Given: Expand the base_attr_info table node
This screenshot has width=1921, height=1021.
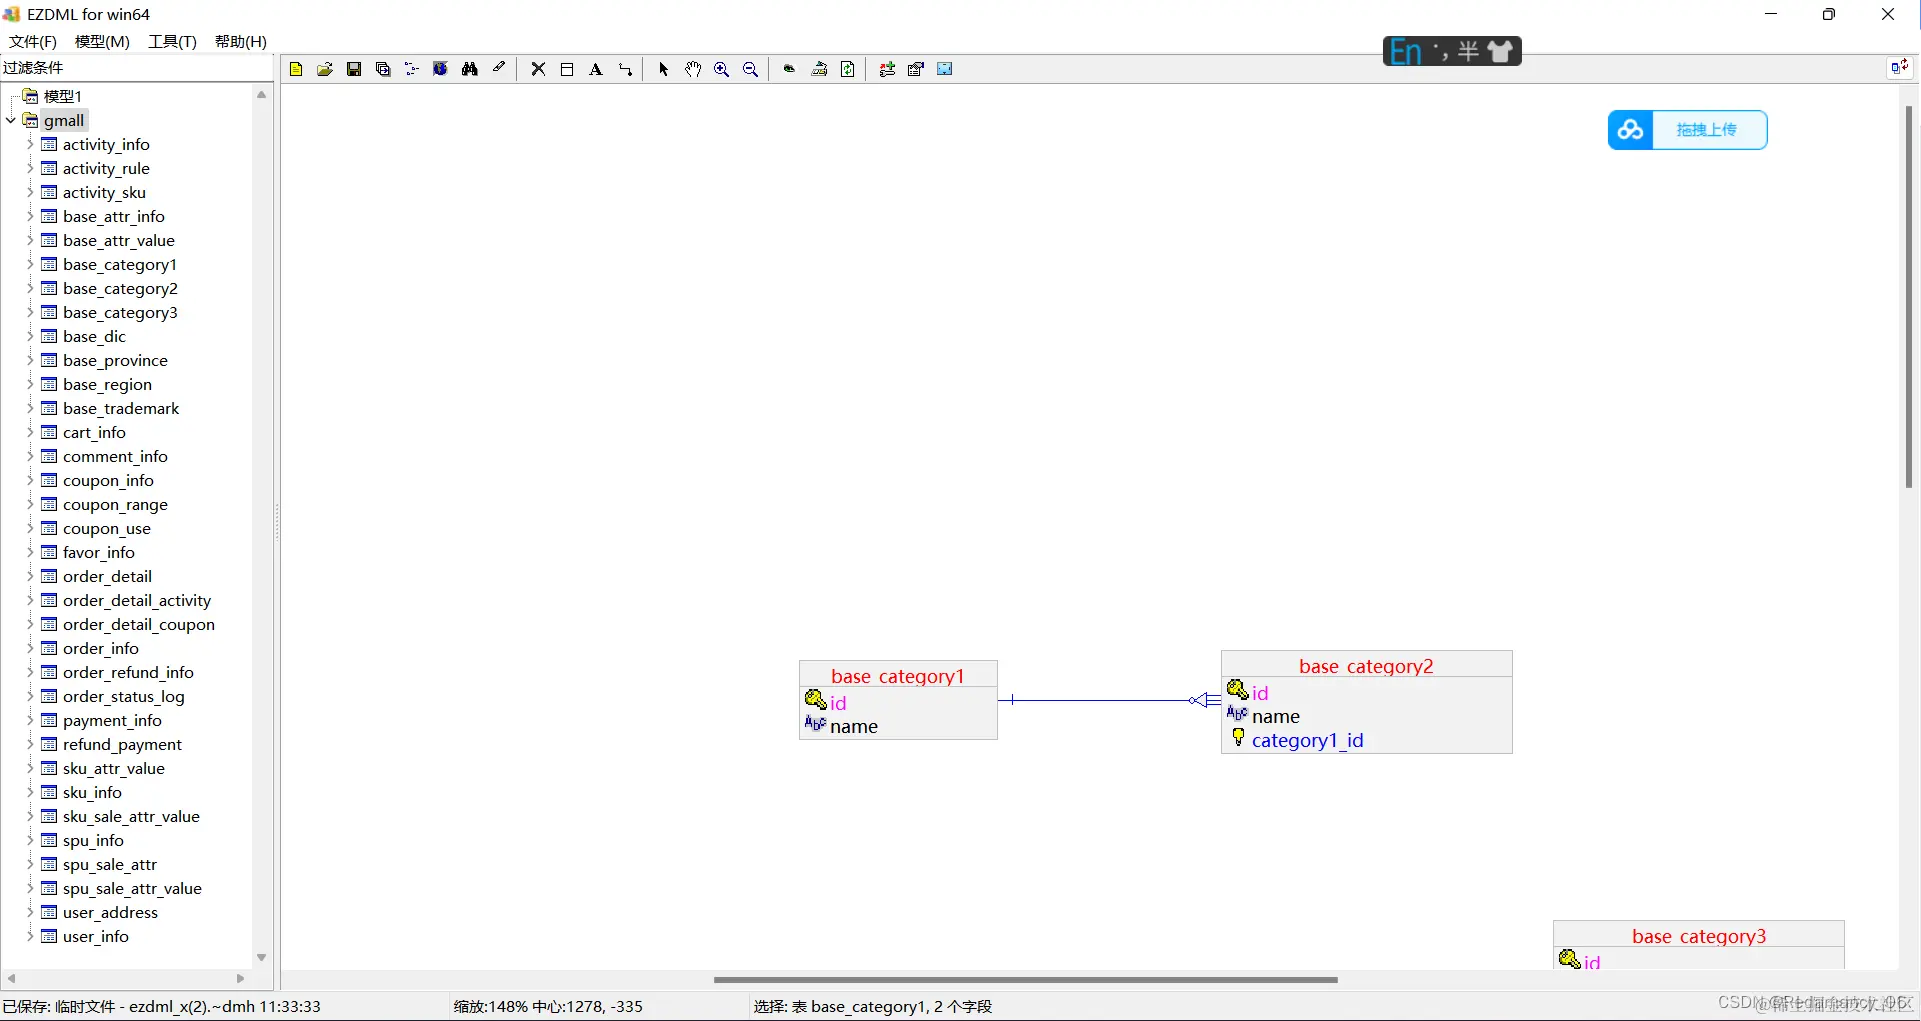Looking at the screenshot, I should 30,216.
